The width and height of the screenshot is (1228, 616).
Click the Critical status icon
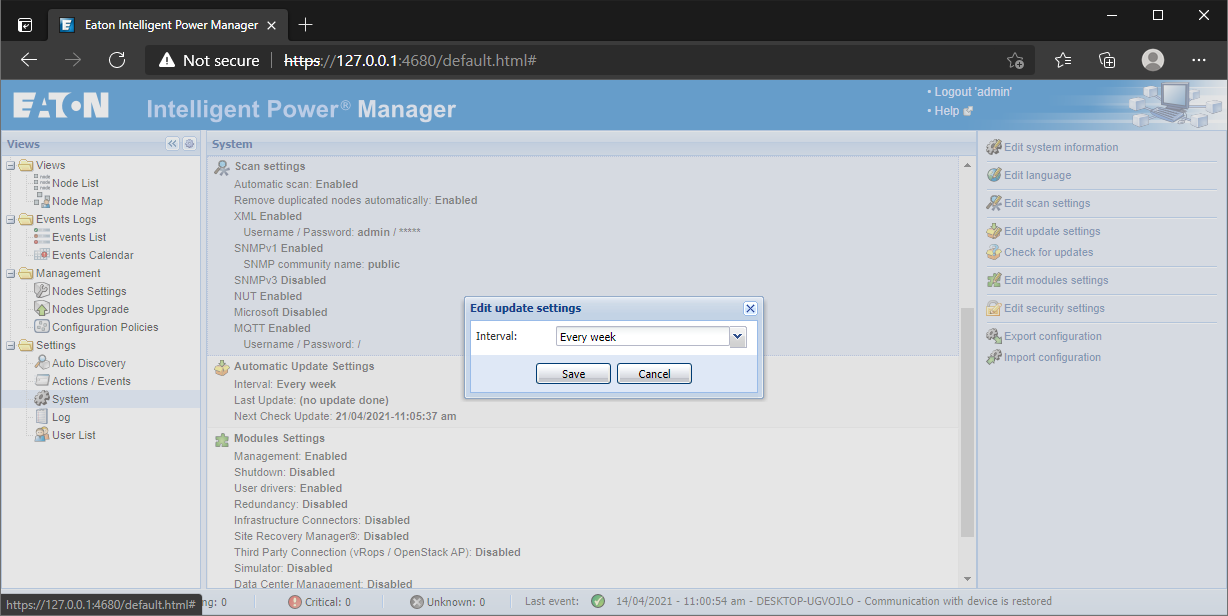pyautogui.click(x=295, y=602)
